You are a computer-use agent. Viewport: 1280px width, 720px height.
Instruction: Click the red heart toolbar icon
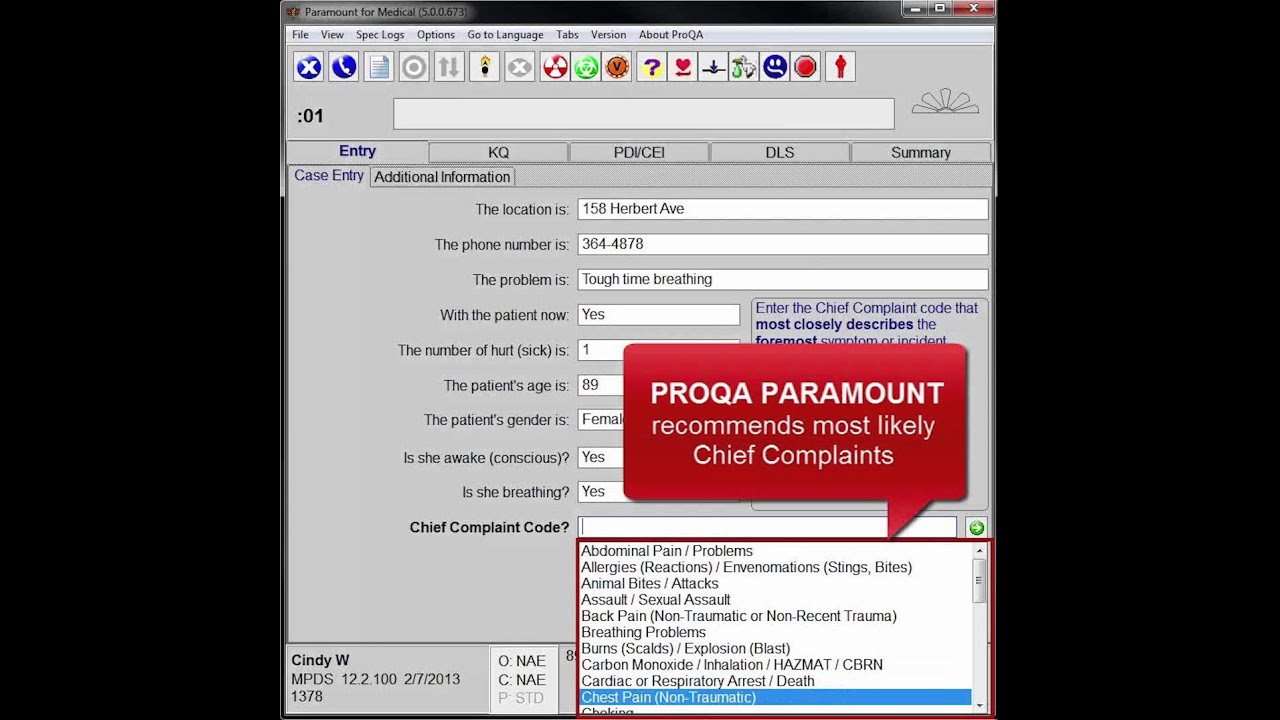(683, 67)
